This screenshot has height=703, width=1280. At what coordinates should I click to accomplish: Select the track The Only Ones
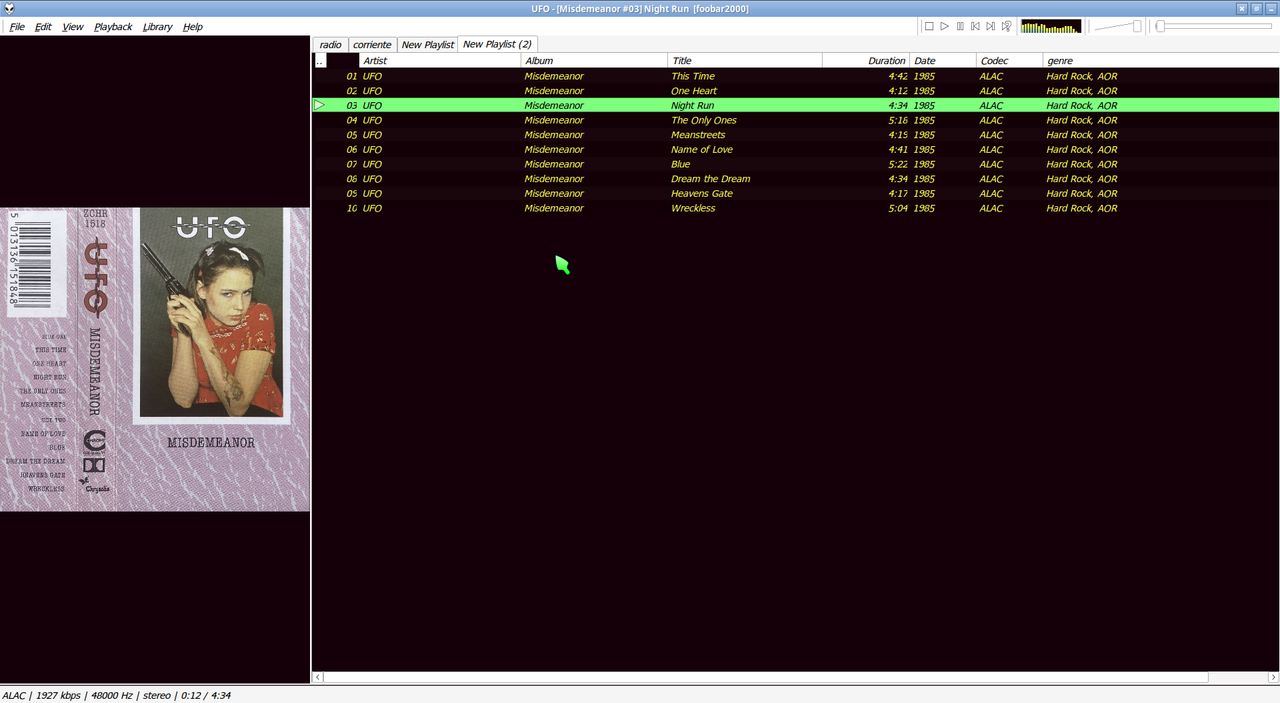795,120
